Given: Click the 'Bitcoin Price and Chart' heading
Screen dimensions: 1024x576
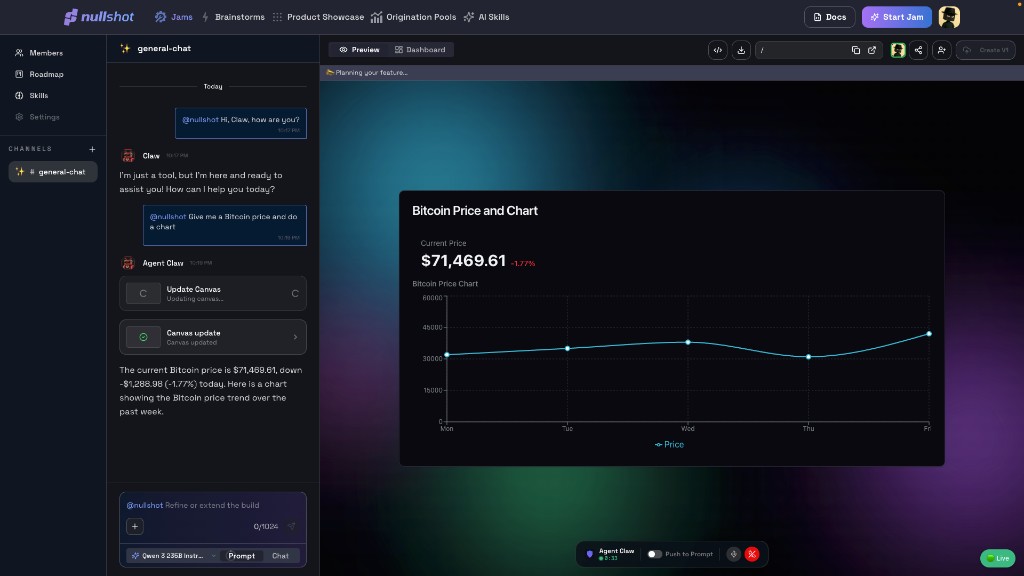Looking at the screenshot, I should (x=475, y=211).
